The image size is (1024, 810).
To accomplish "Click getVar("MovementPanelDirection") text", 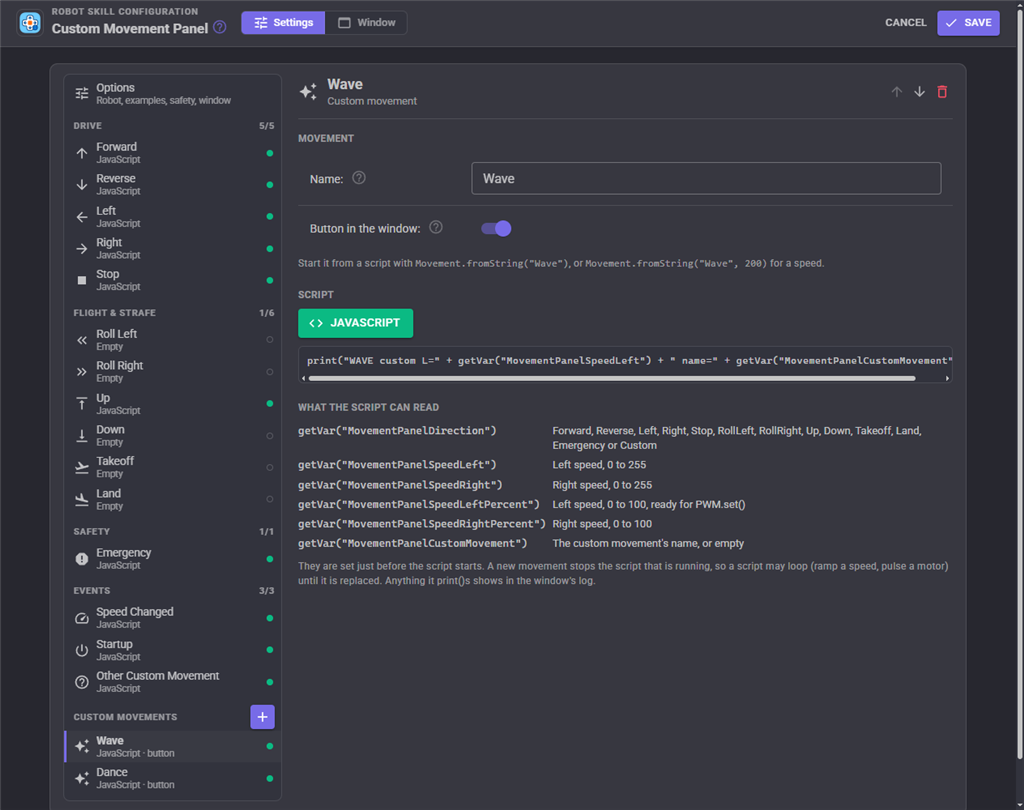I will (397, 431).
